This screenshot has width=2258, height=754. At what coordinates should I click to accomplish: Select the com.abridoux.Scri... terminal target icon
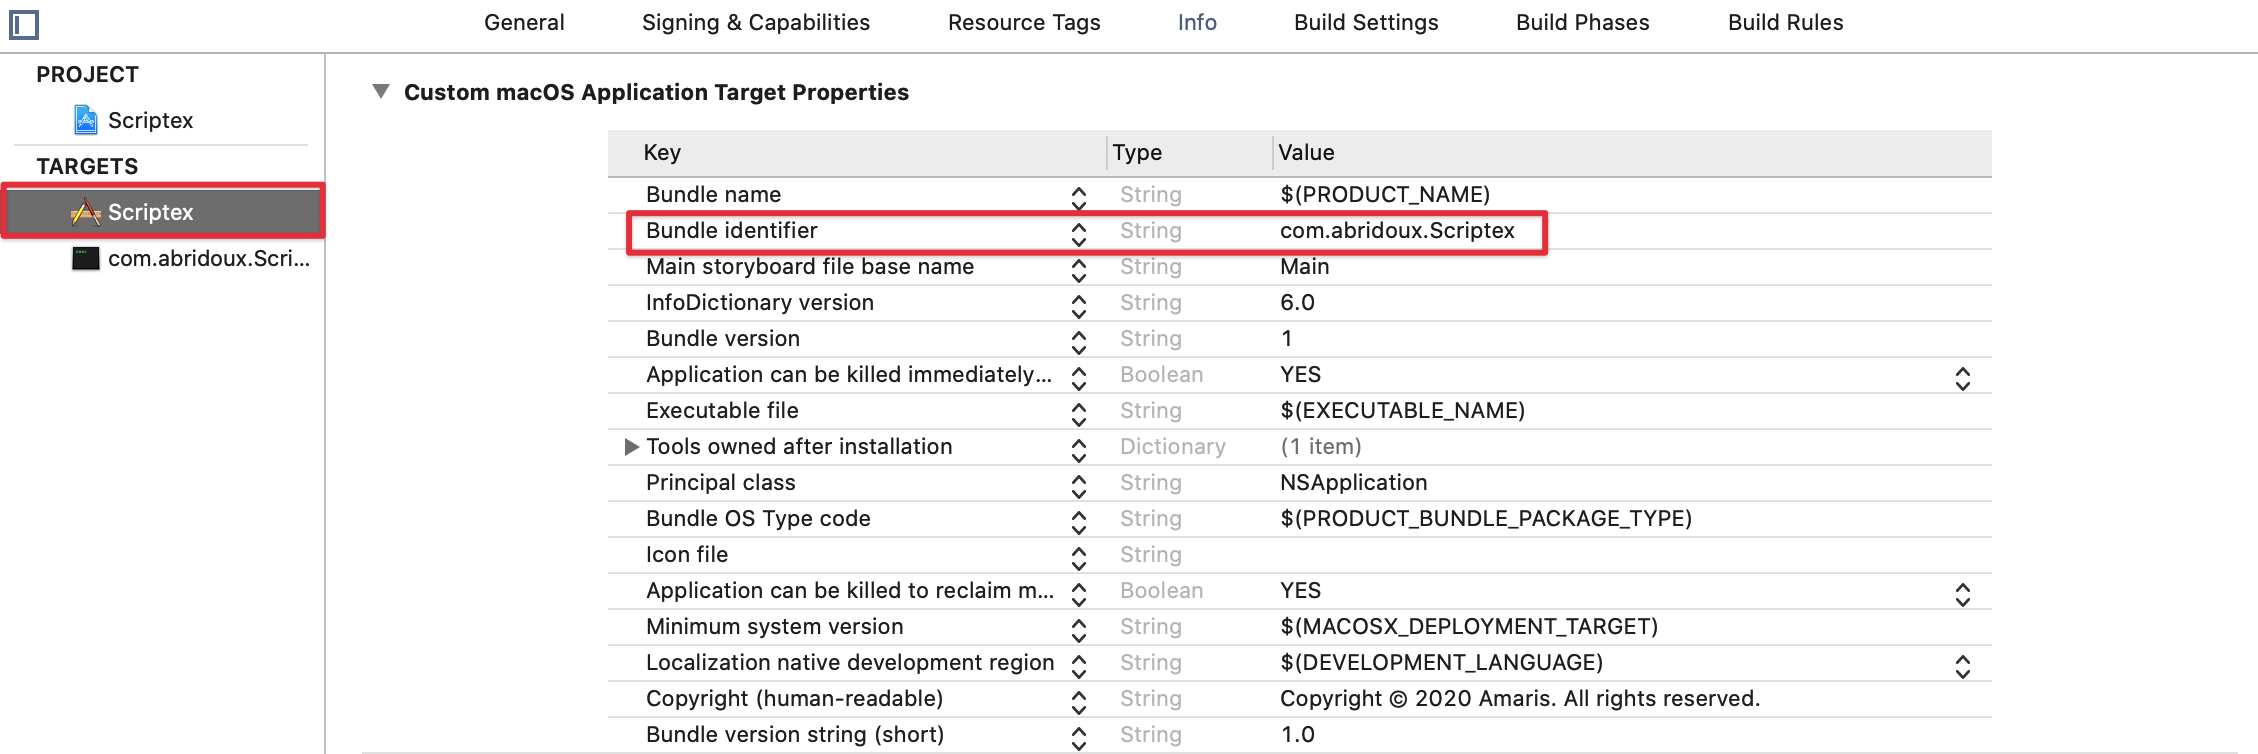tap(86, 259)
